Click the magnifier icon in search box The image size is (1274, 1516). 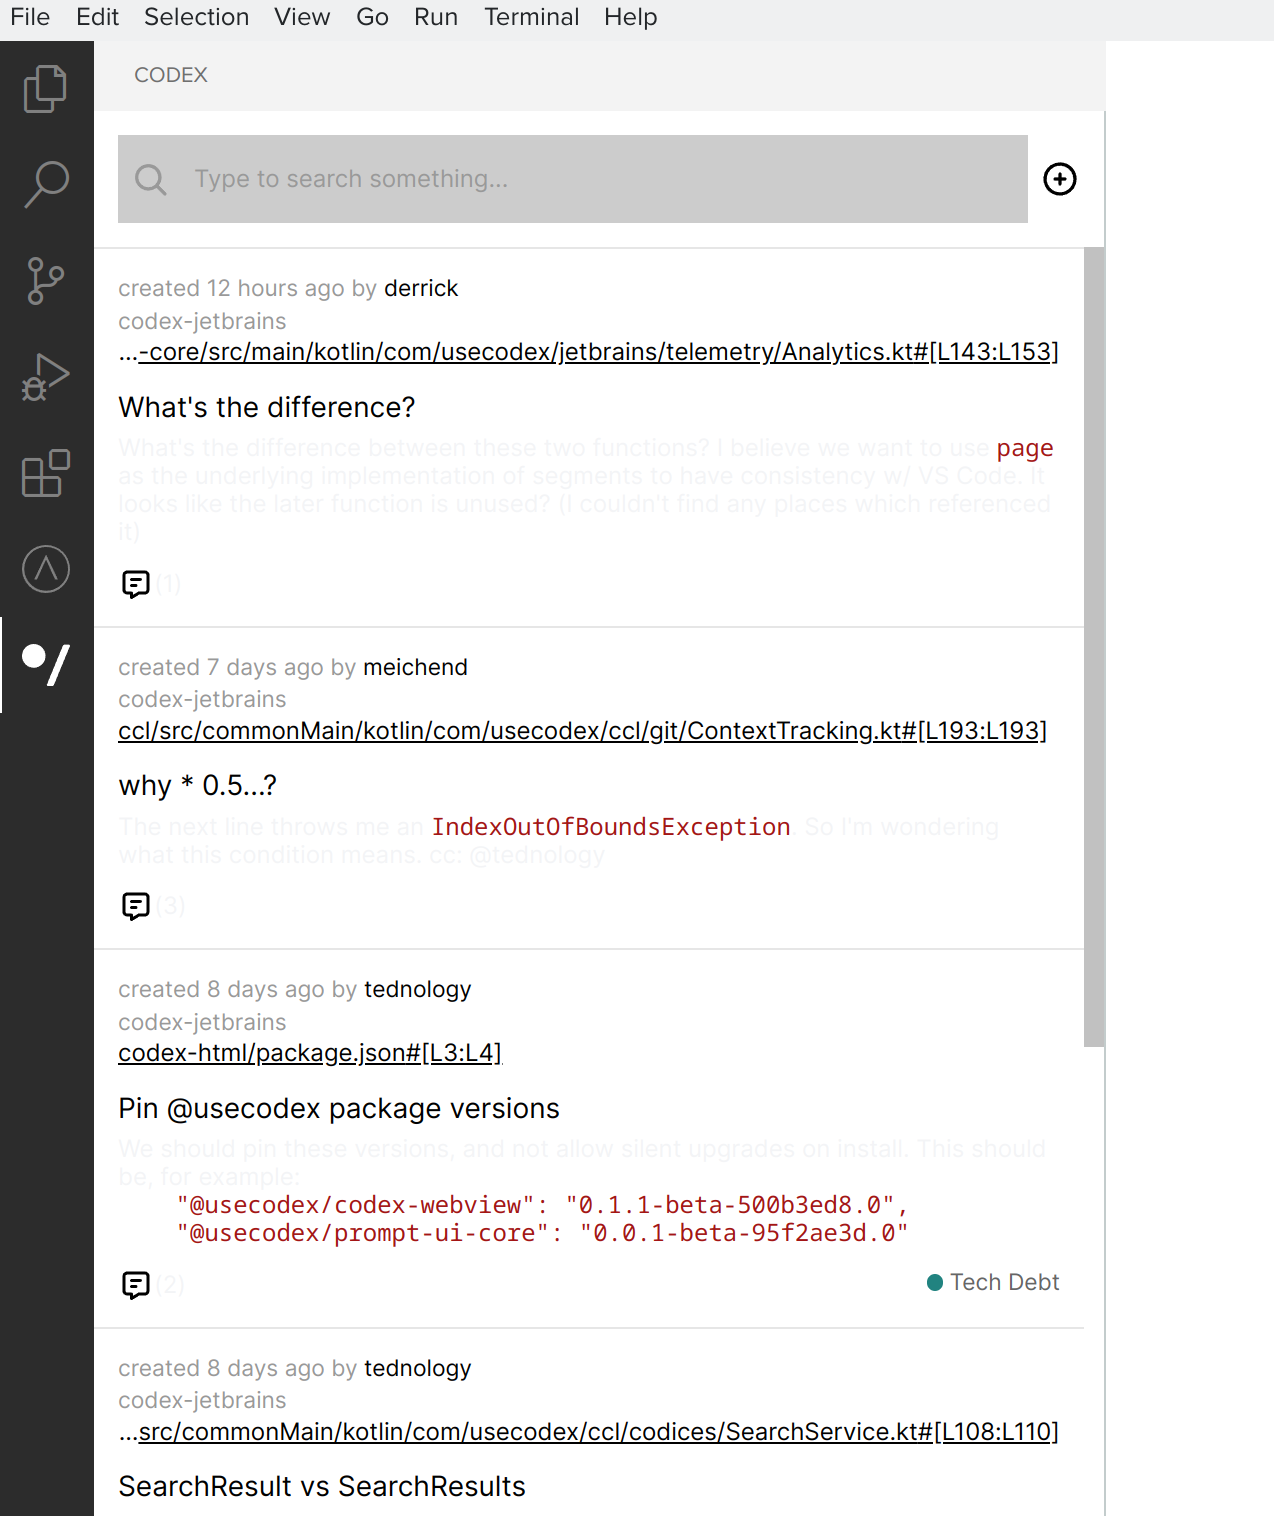coord(151,180)
